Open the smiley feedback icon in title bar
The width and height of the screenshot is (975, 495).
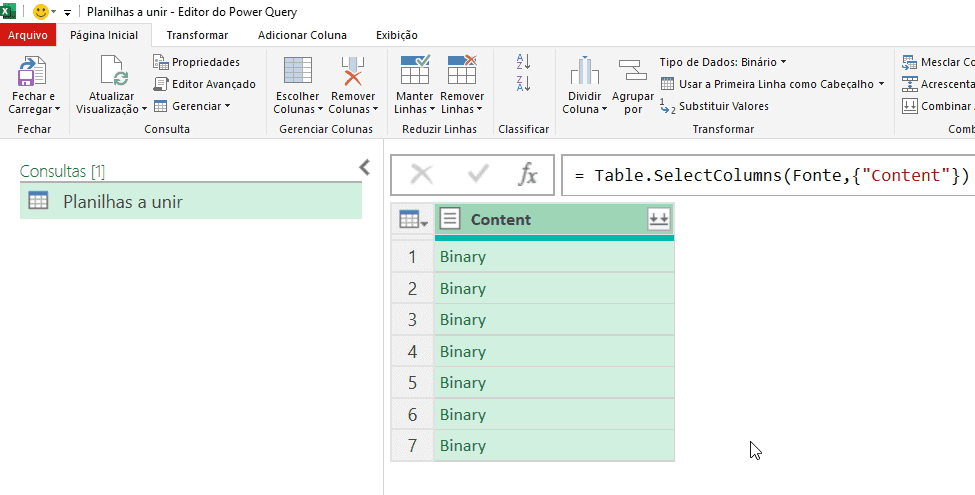(40, 12)
